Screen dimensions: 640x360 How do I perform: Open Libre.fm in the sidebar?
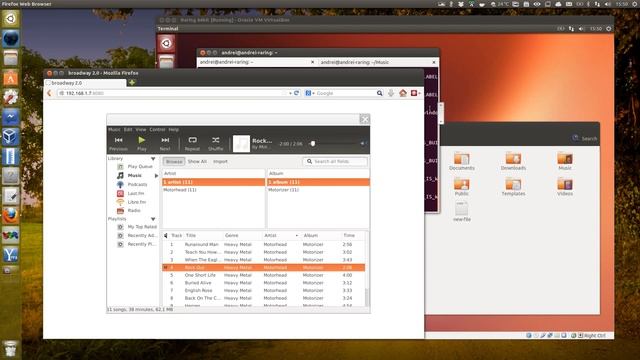coord(136,202)
